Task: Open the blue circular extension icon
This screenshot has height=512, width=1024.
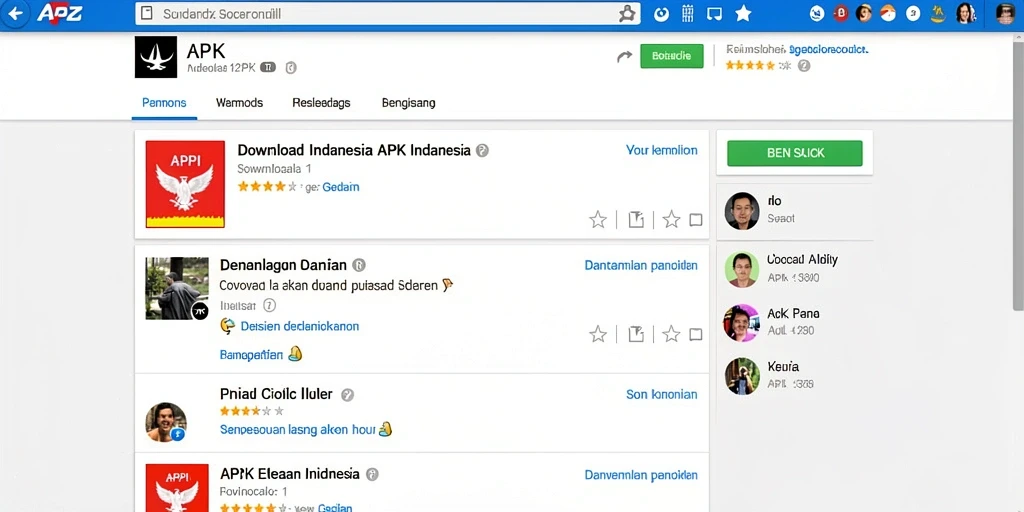Action: click(817, 14)
